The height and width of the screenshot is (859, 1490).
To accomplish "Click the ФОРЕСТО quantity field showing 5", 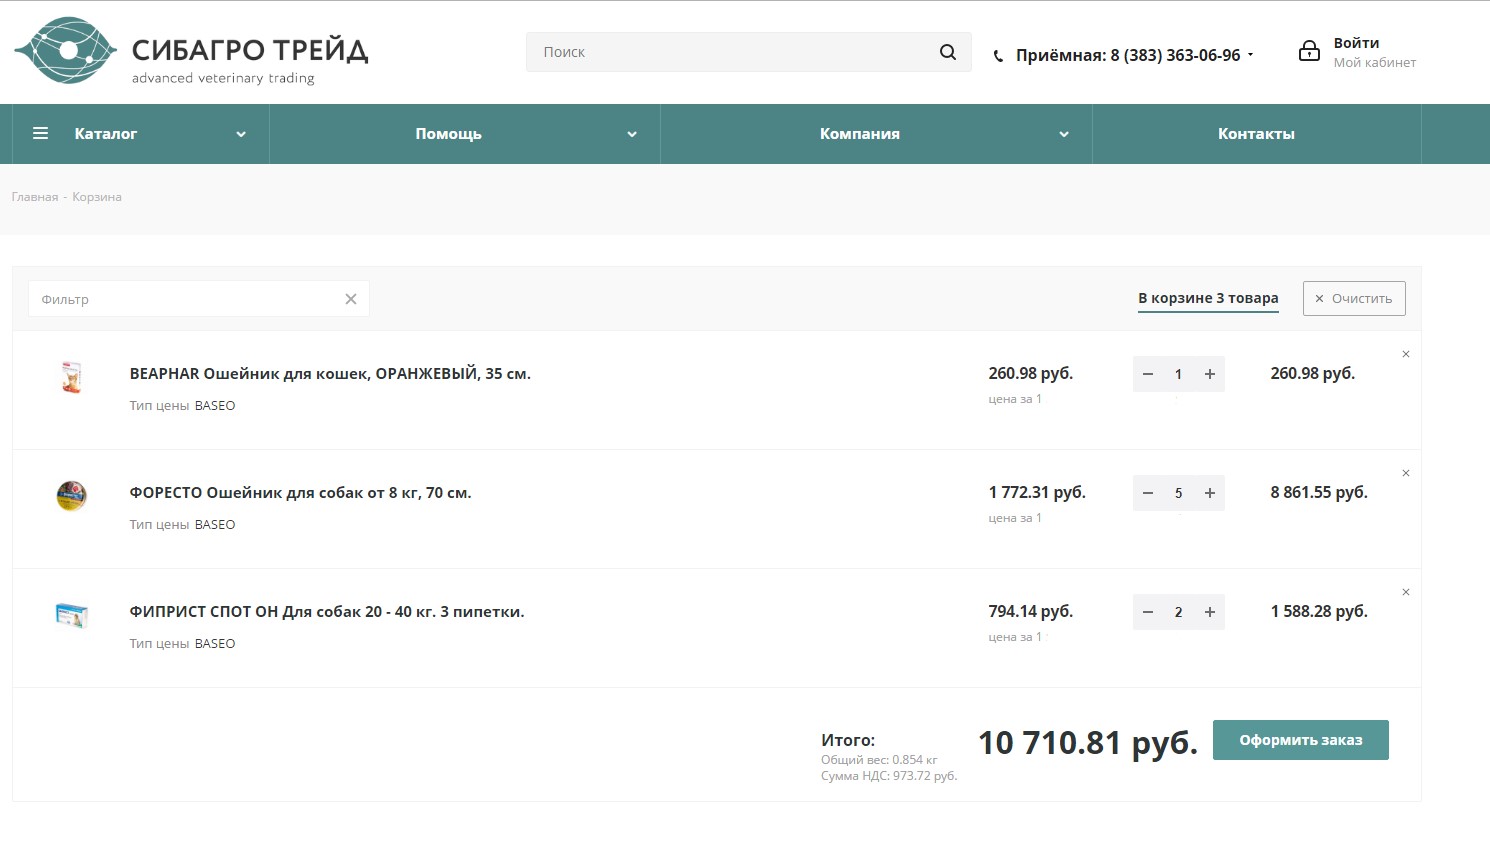I will (x=1178, y=493).
